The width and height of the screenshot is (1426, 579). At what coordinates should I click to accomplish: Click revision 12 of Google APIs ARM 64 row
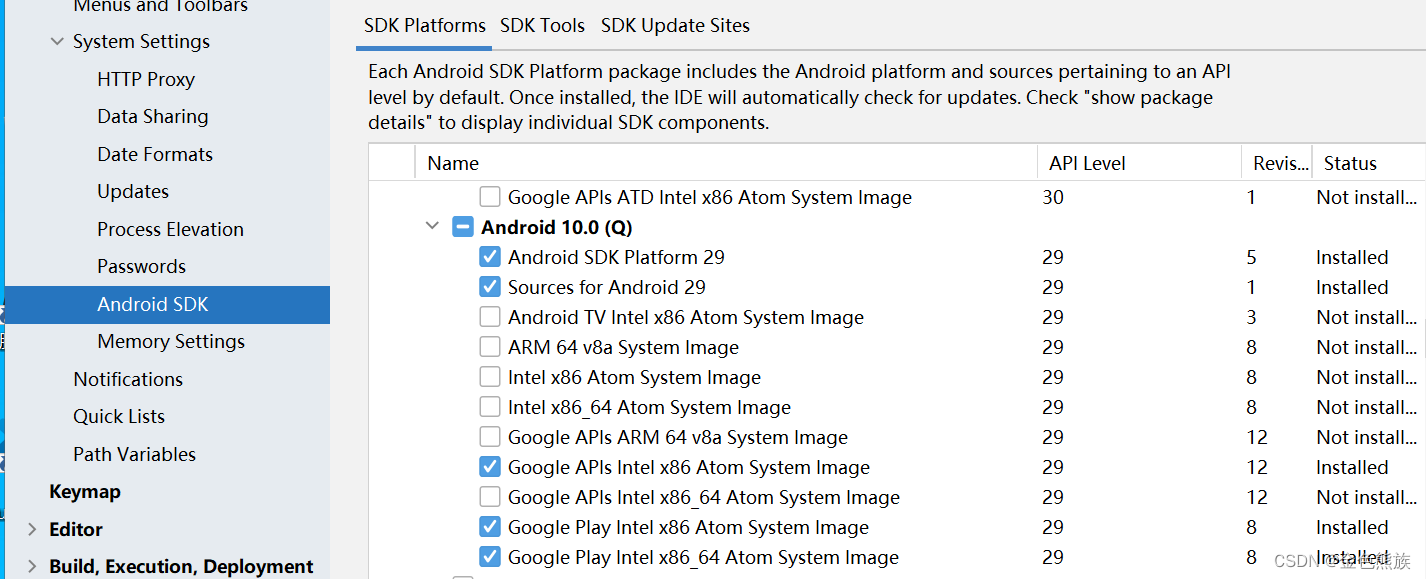[1257, 437]
